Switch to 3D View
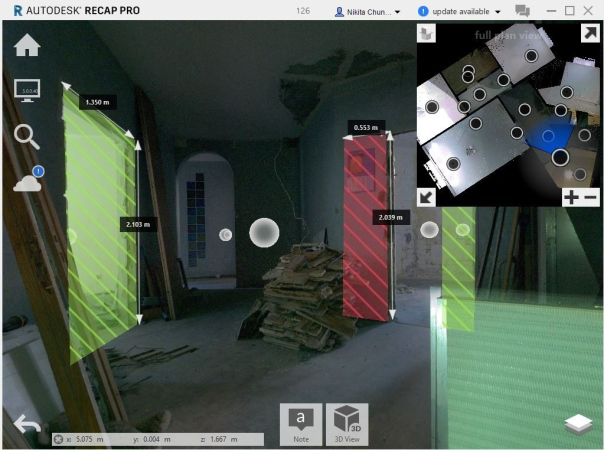Image resolution: width=604 pixels, height=450 pixels. tap(347, 423)
